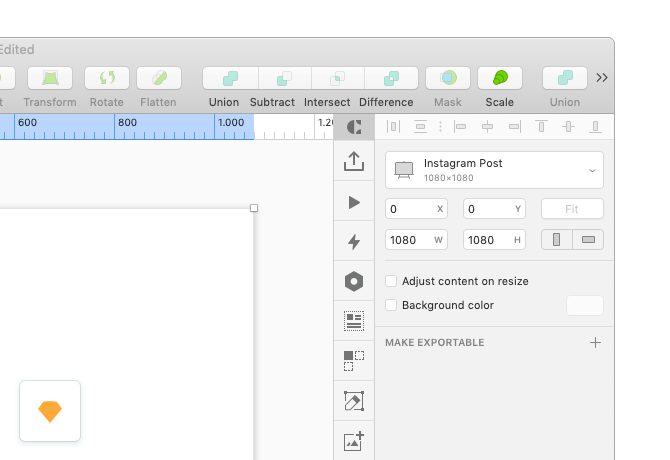This screenshot has width=670, height=460.
Task: Add export via Make Exportable plus
Action: 595,343
